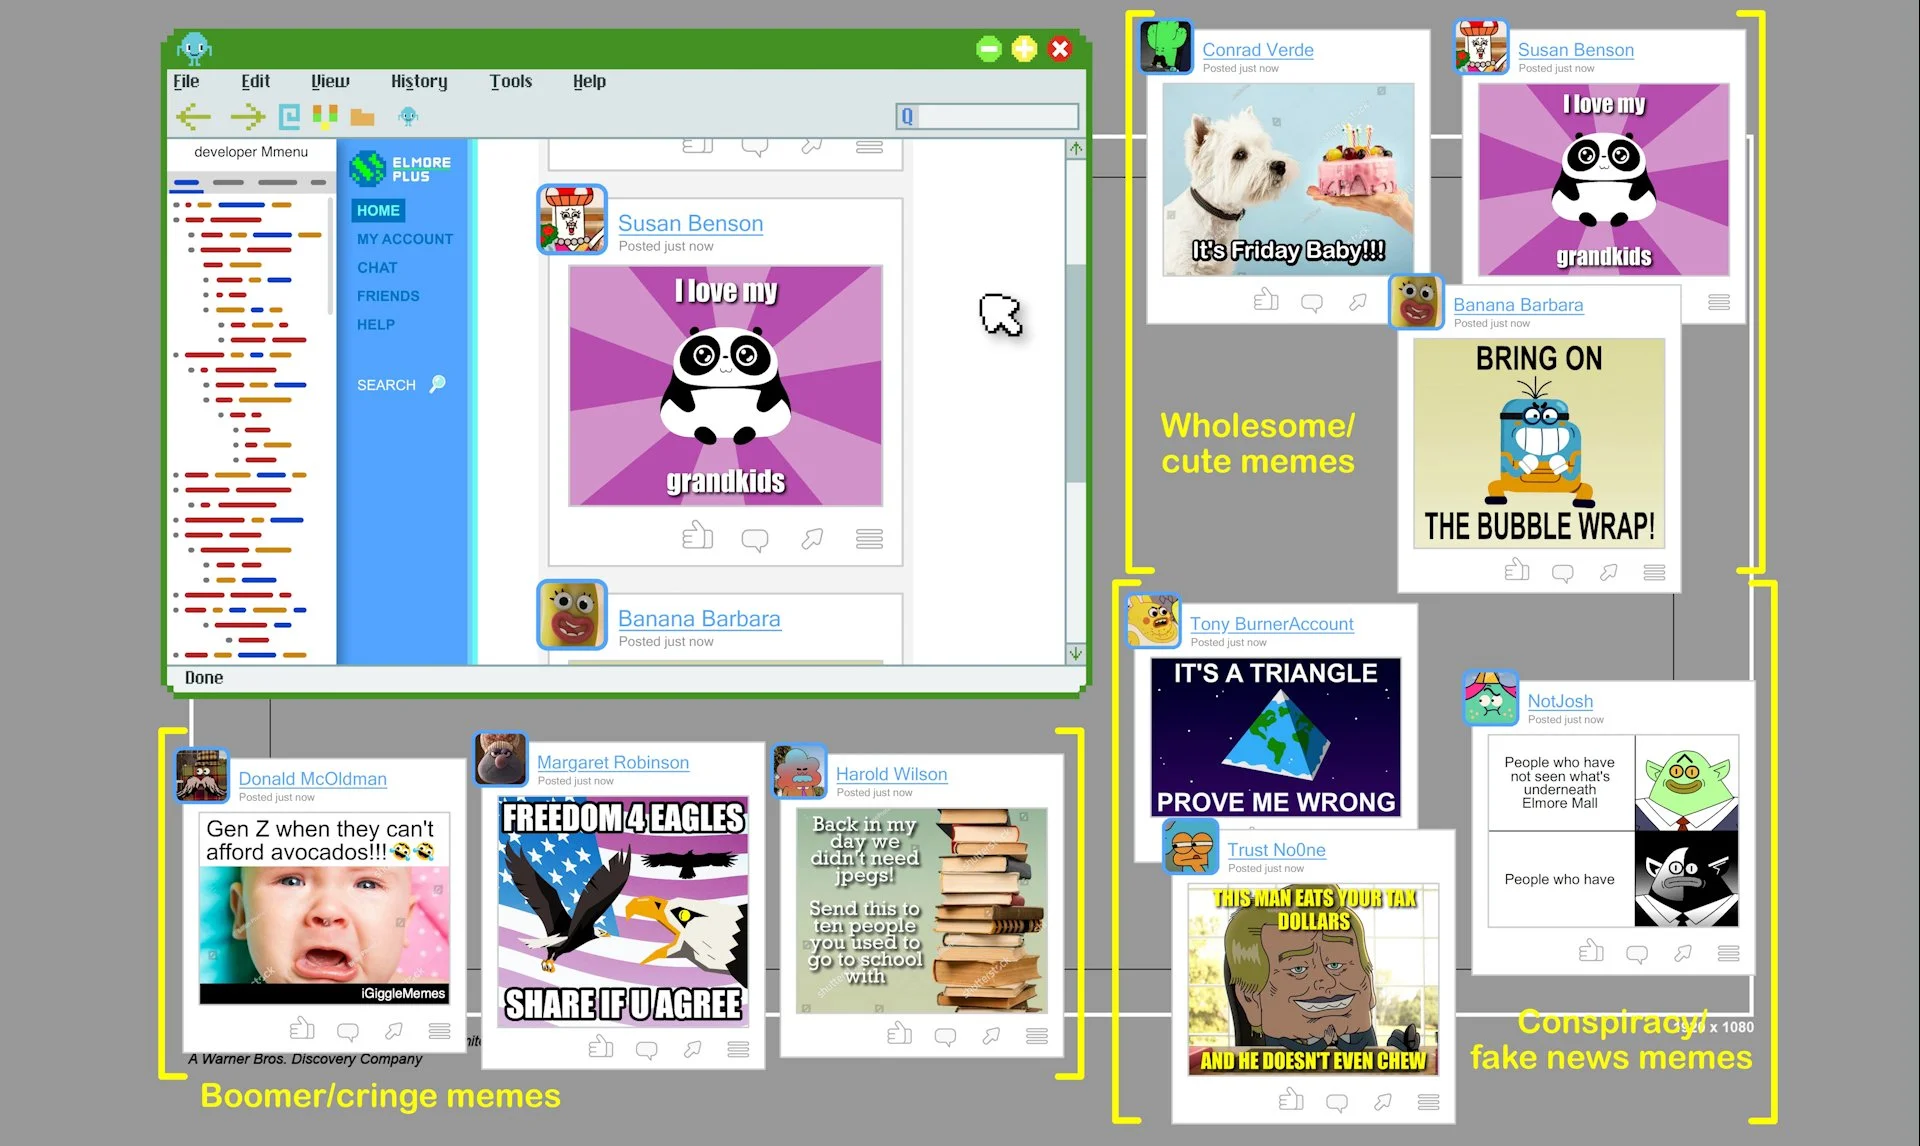Like Susan Benson's post in the browser
The width and height of the screenshot is (1920, 1146).
point(698,537)
